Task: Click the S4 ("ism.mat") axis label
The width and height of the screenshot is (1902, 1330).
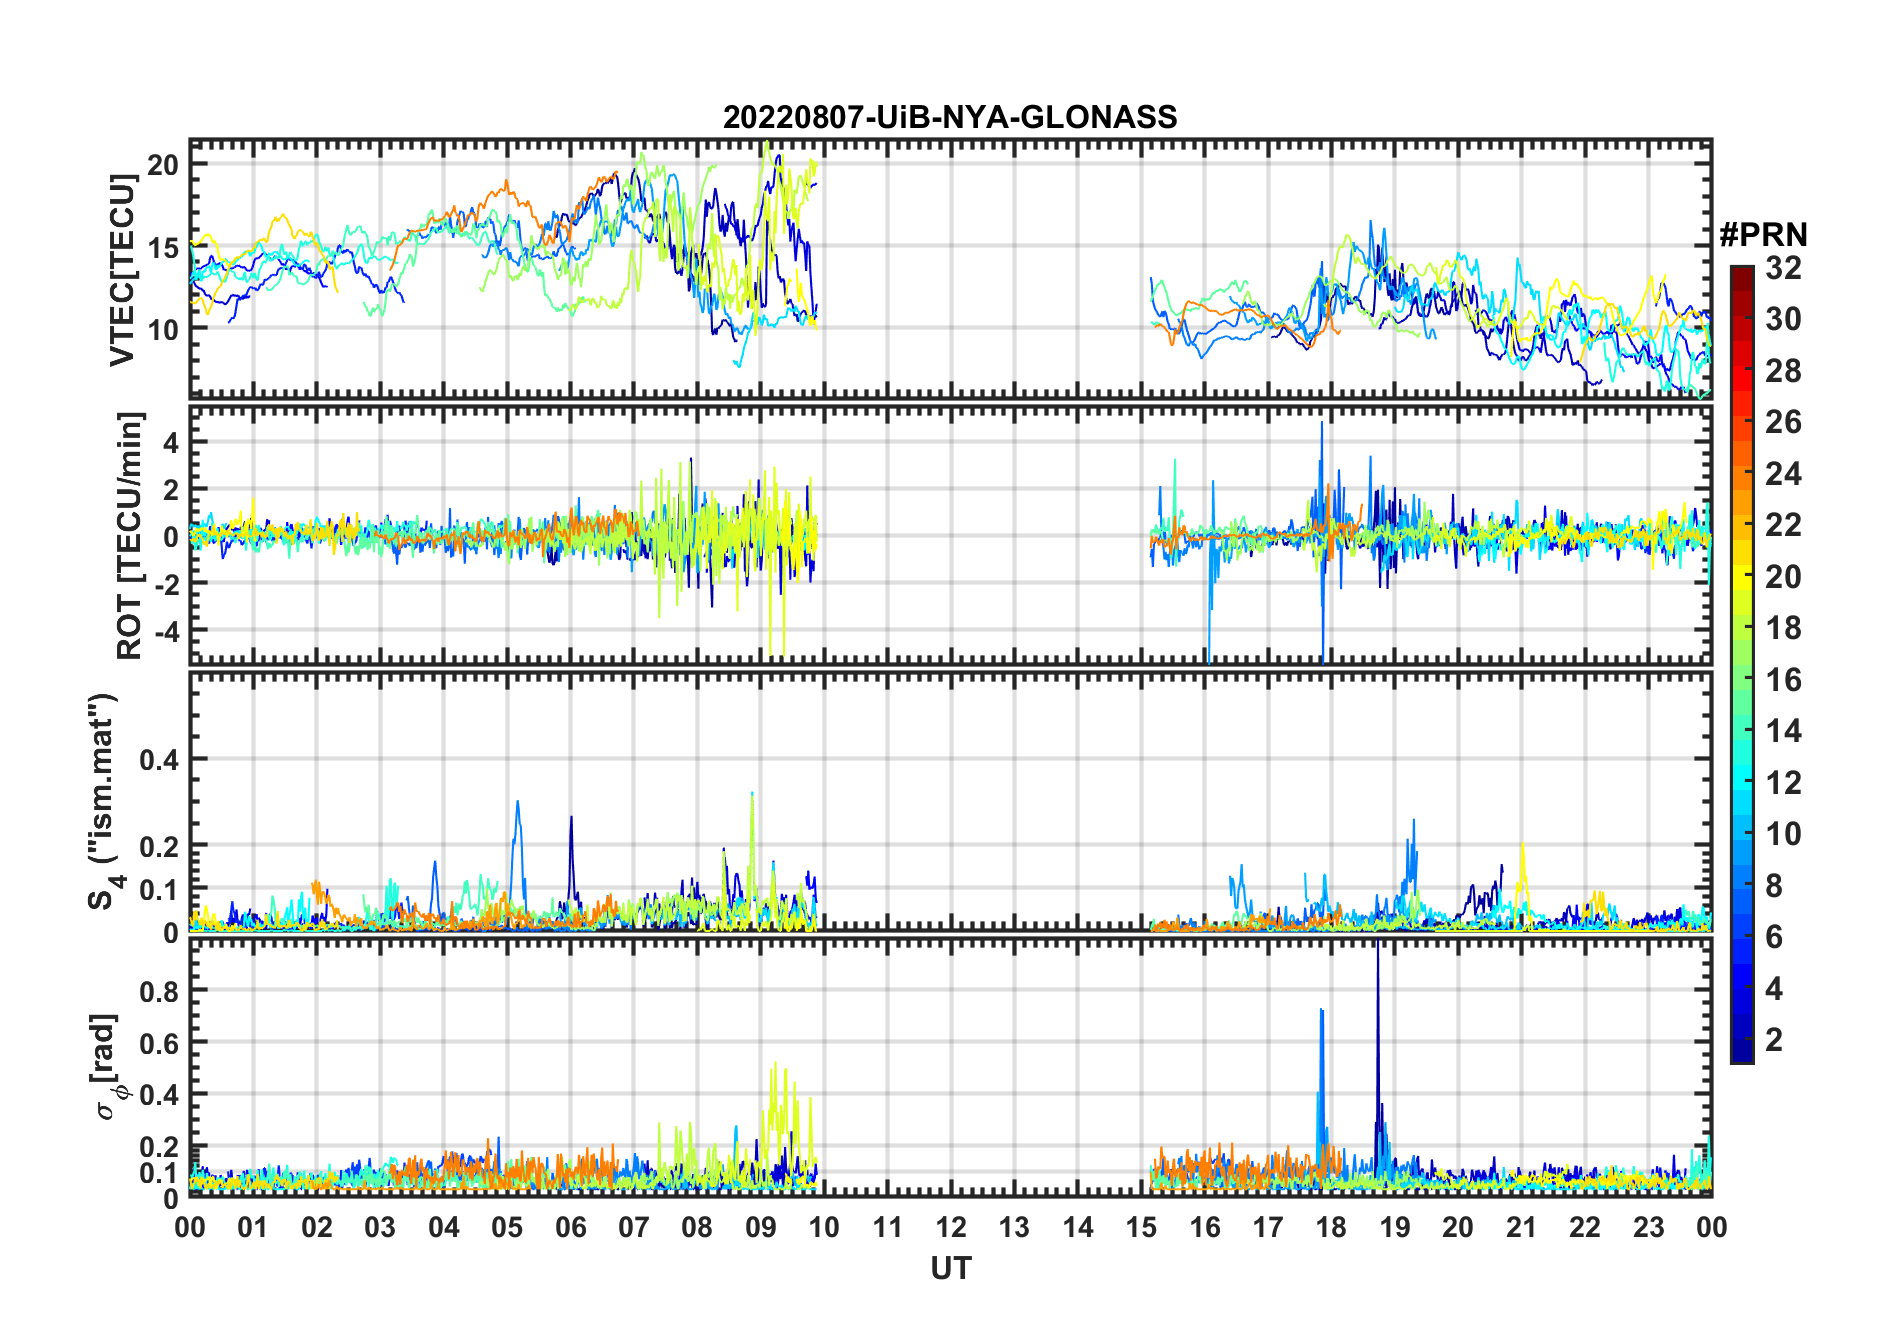Action: (104, 801)
